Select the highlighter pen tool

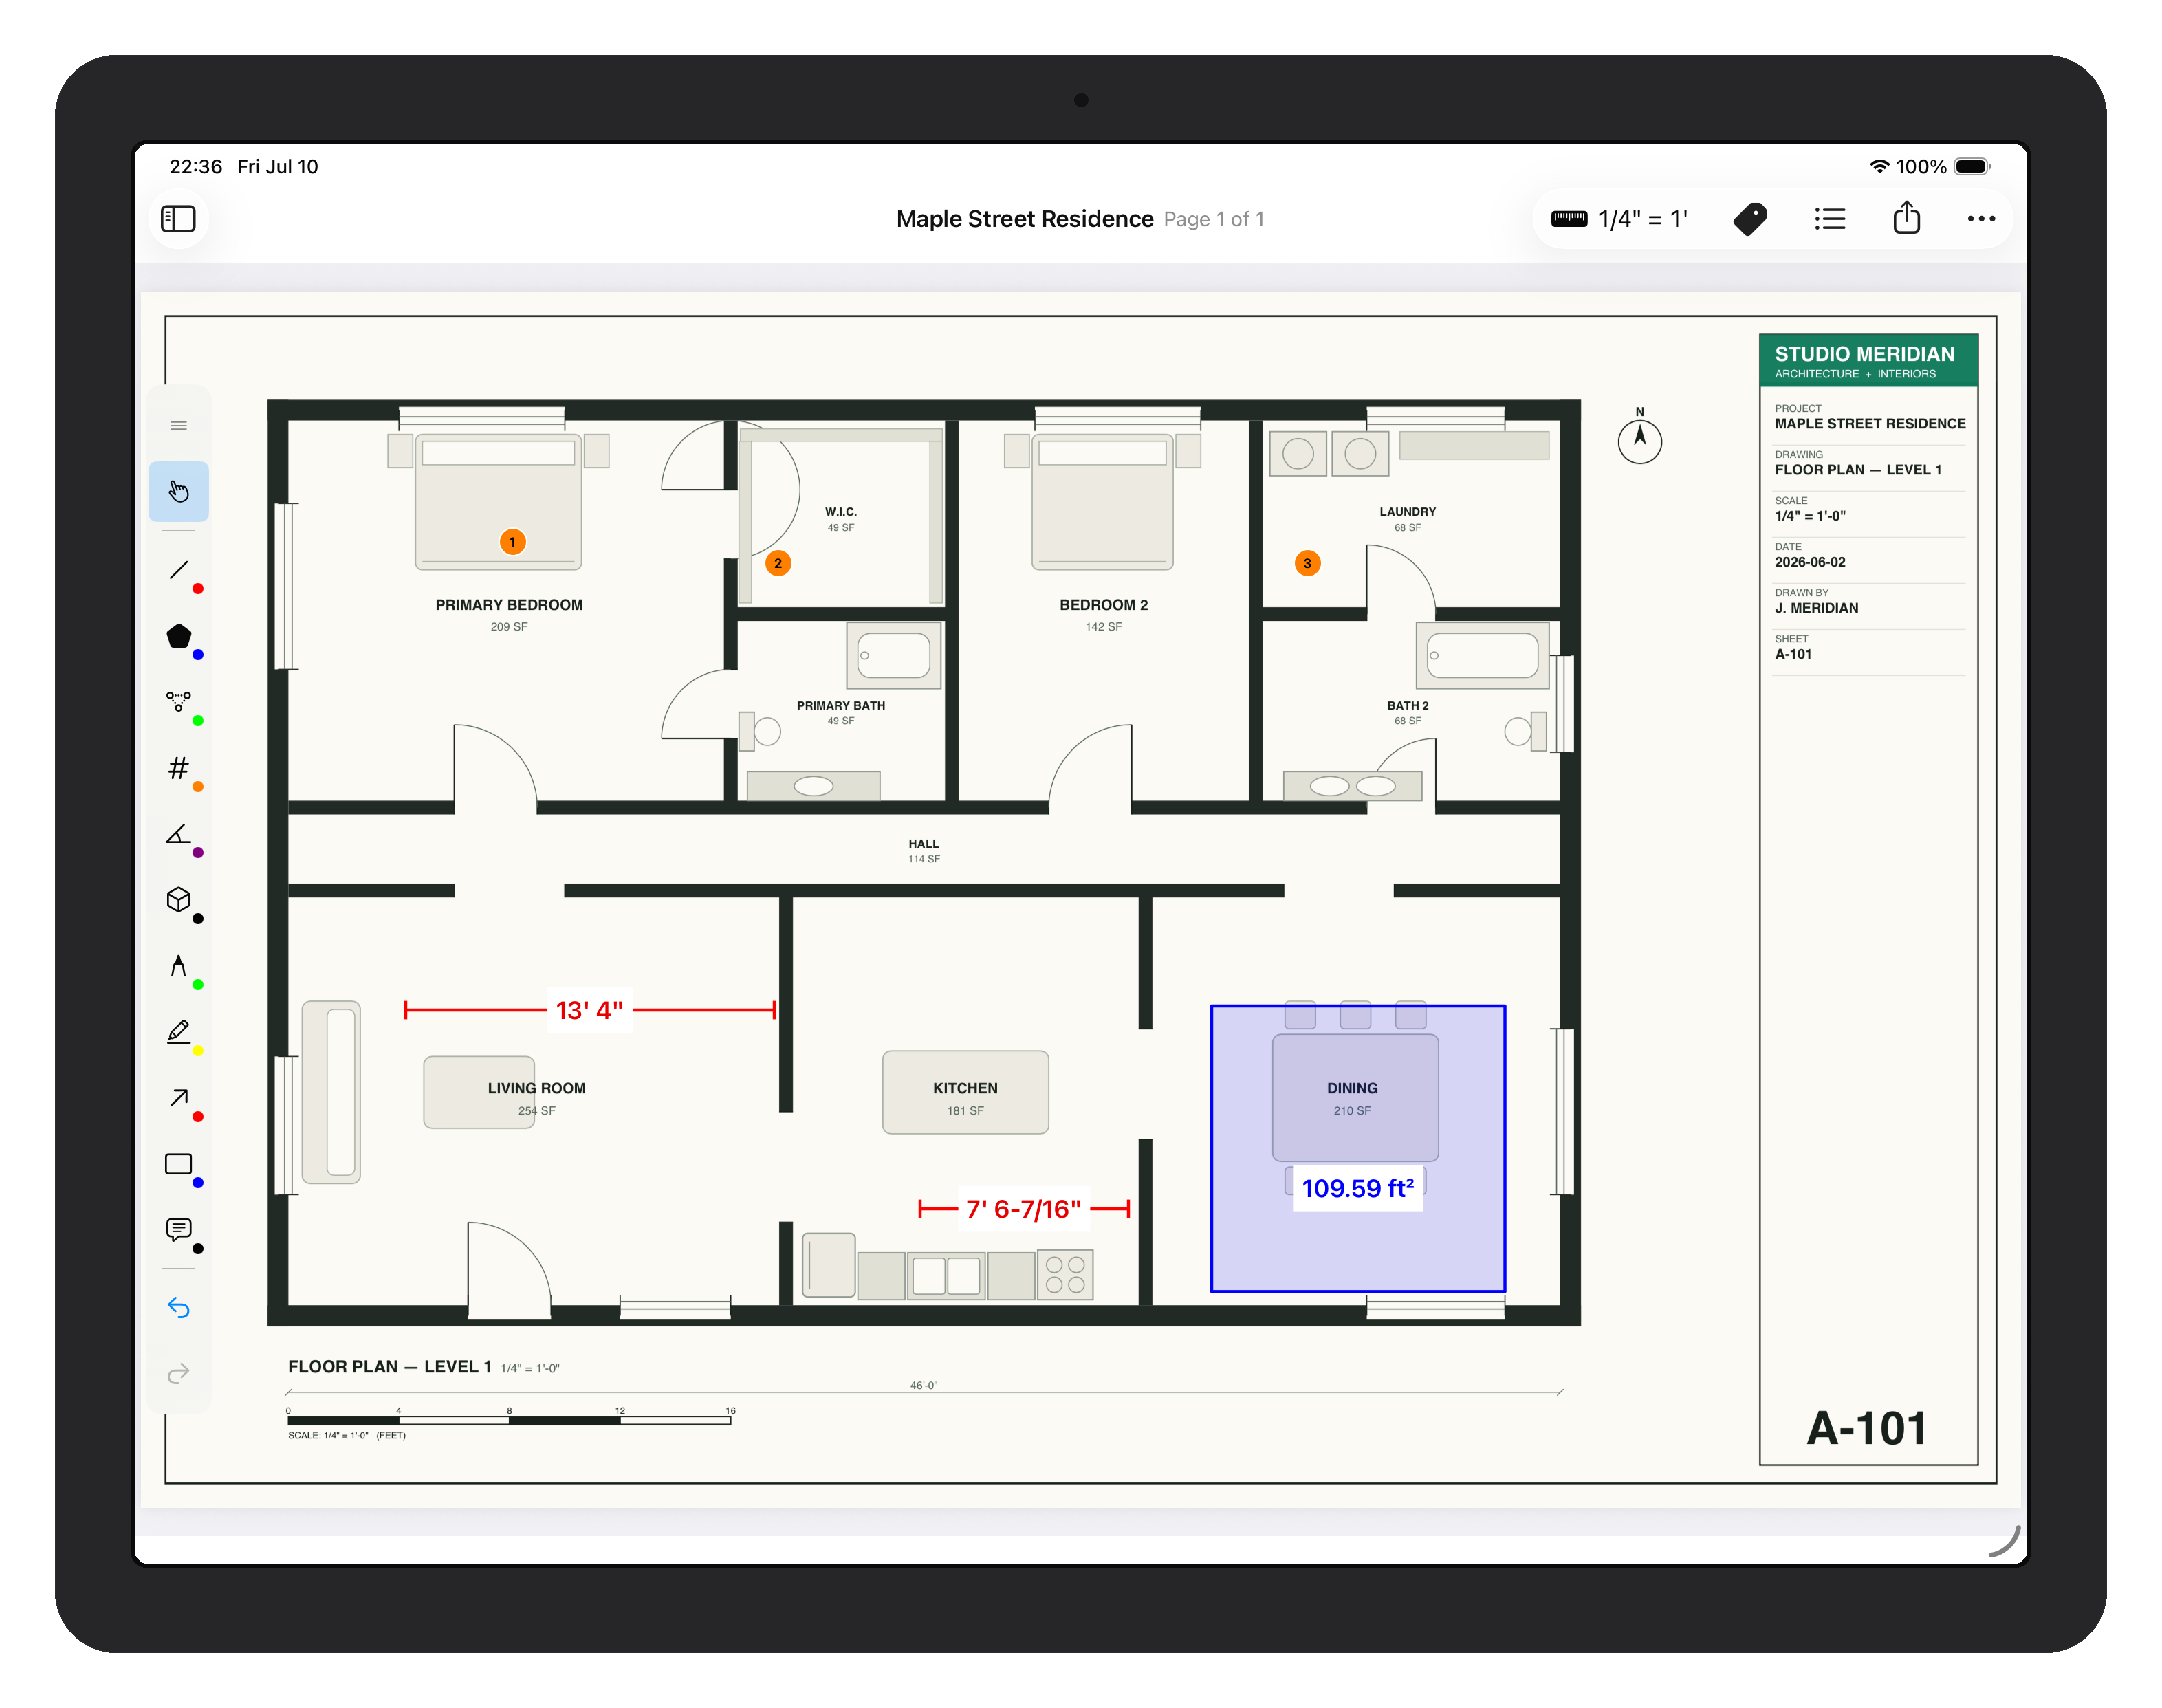(179, 1031)
